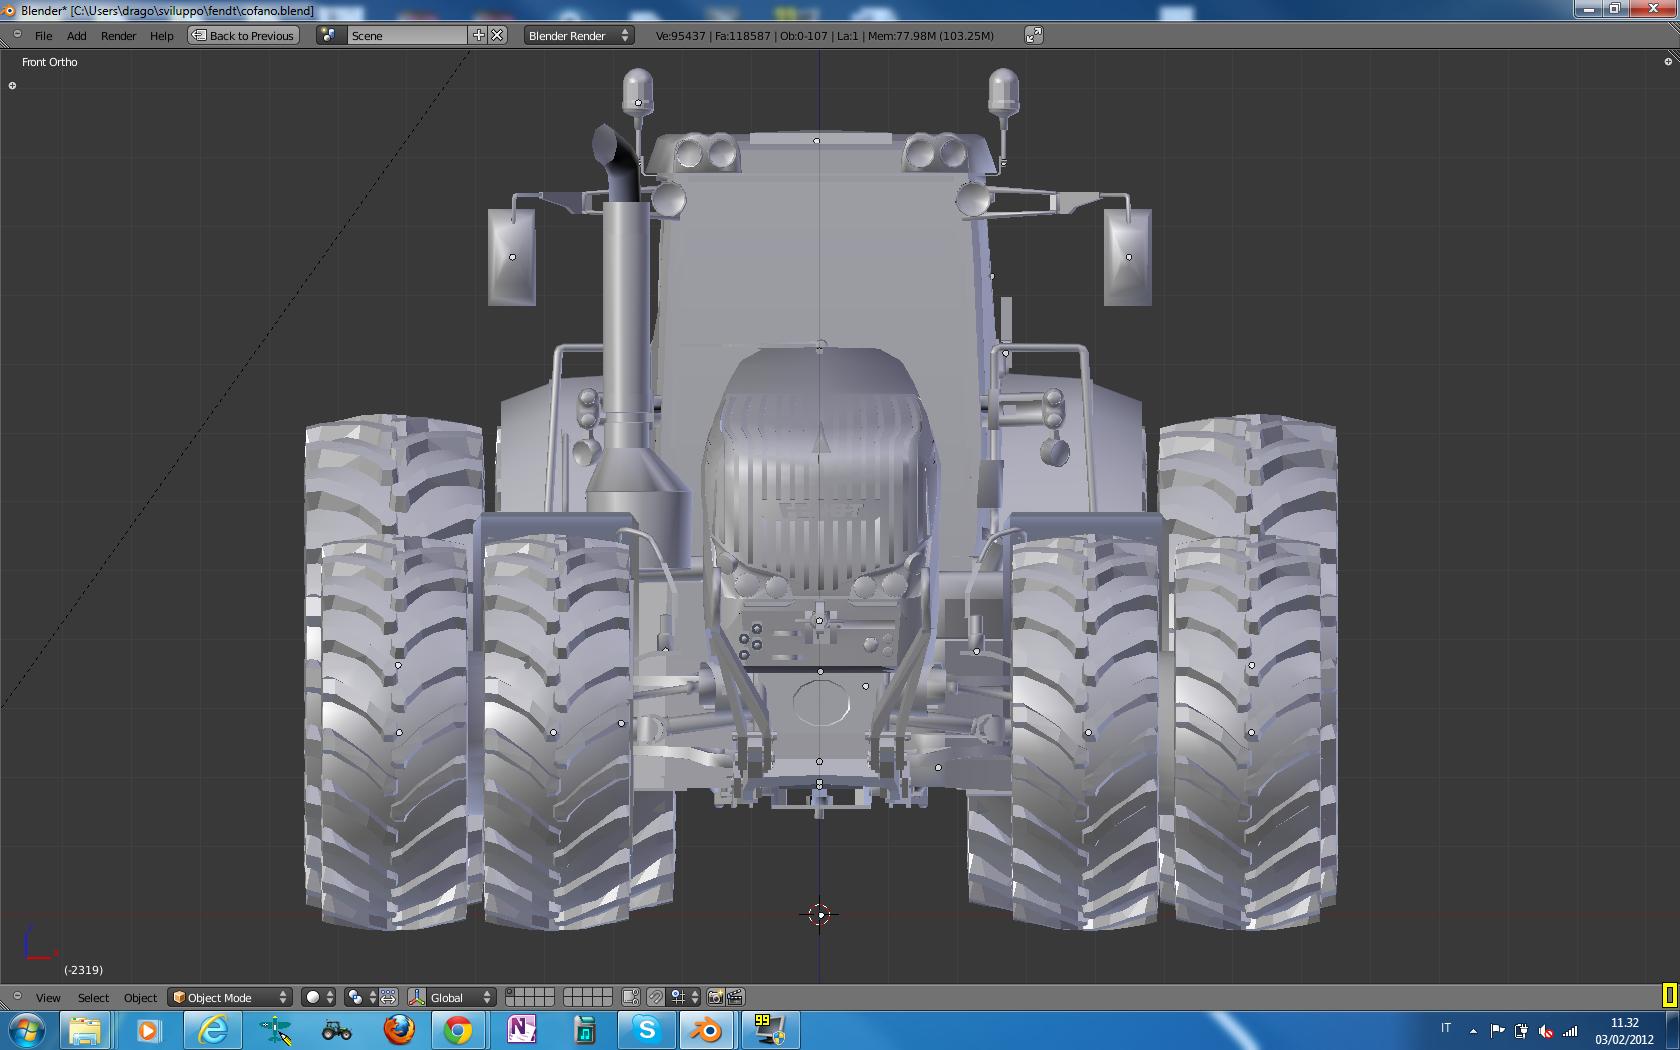Toggle manipulate object centers only
Viewport: 1680px width, 1050px height.
[388, 997]
